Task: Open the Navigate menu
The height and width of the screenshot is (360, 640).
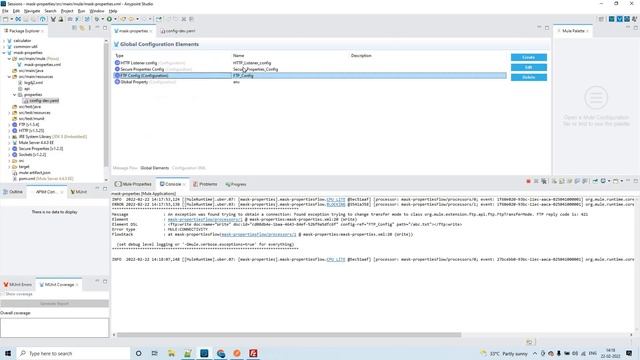Action: (32, 11)
